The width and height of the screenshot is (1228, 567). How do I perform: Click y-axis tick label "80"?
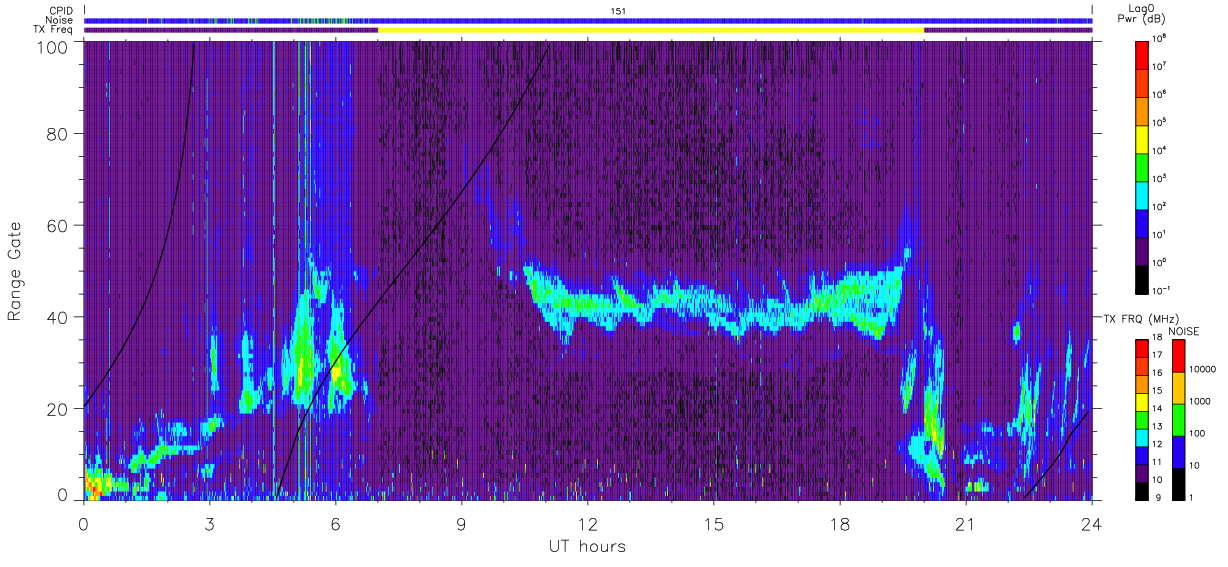(x=57, y=134)
